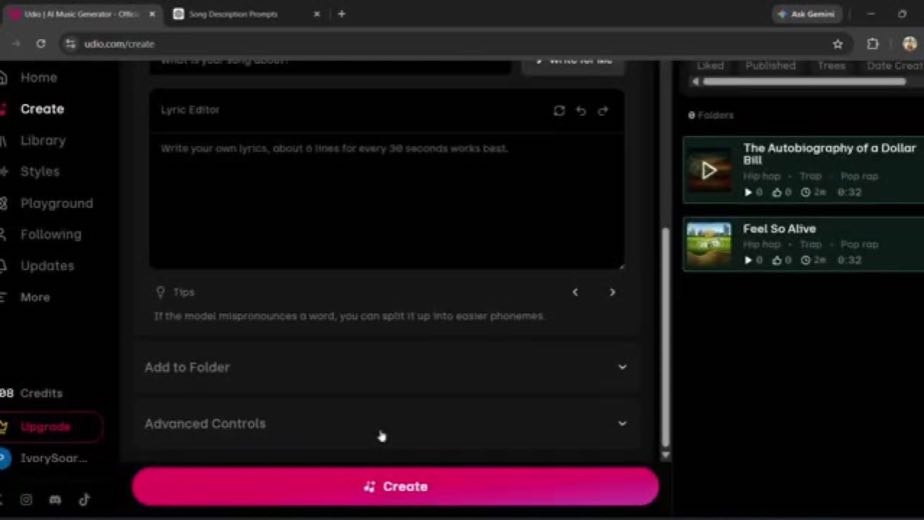Click the Tips lightbulb icon
The image size is (924, 520).
(160, 292)
